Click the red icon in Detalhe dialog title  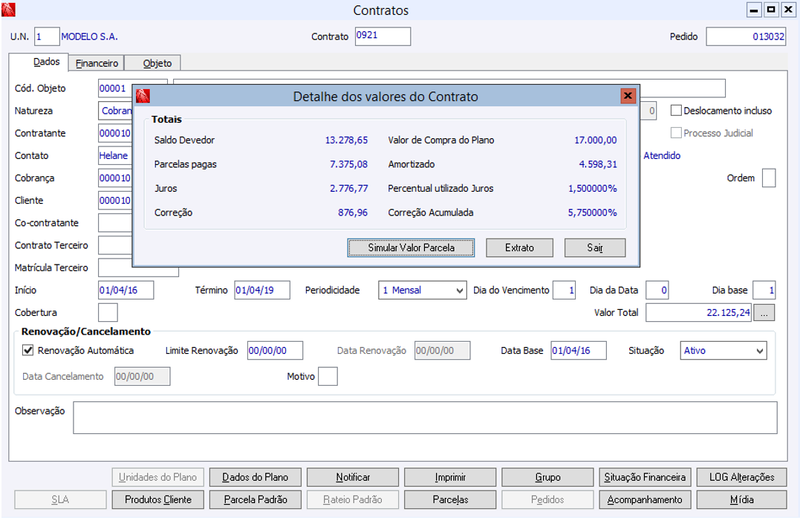[143, 96]
